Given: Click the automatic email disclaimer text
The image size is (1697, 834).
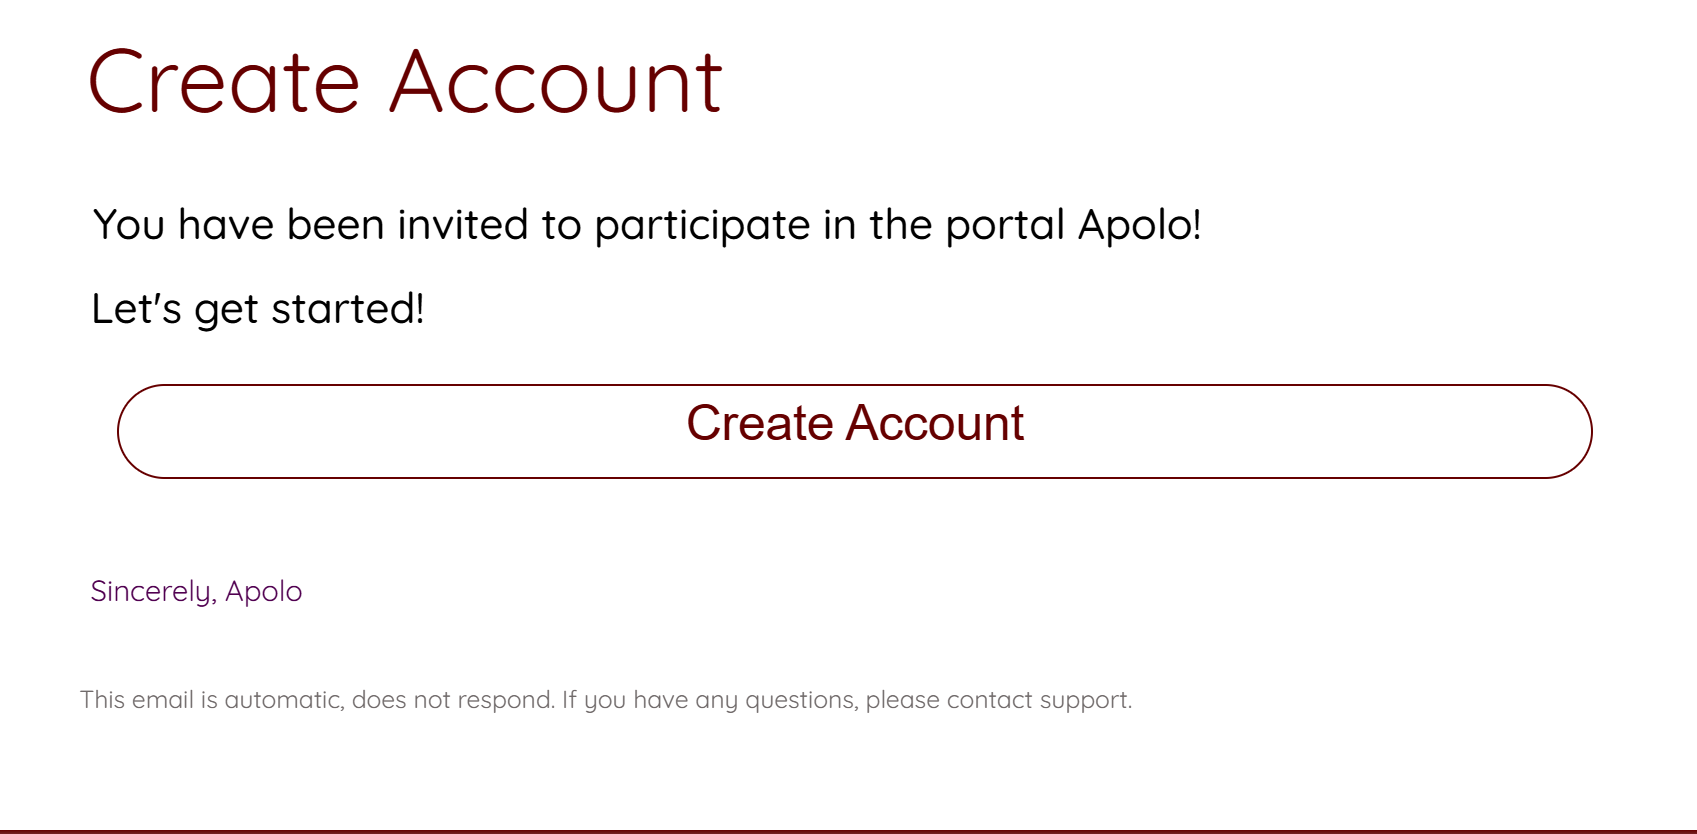Looking at the screenshot, I should [x=605, y=700].
